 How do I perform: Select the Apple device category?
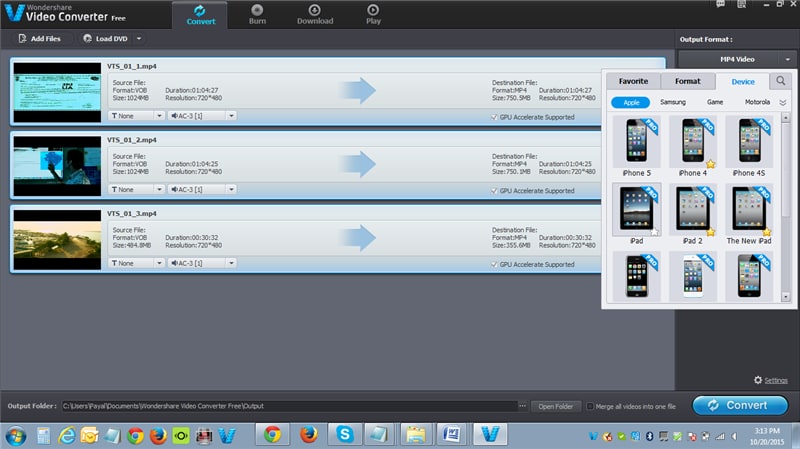click(x=631, y=103)
